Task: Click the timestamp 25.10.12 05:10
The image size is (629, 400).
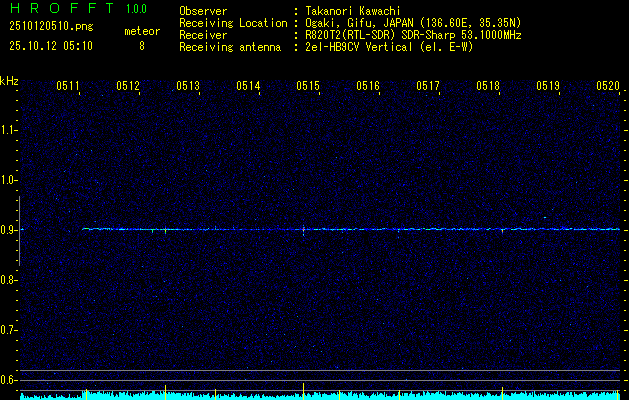Action: click(x=51, y=46)
